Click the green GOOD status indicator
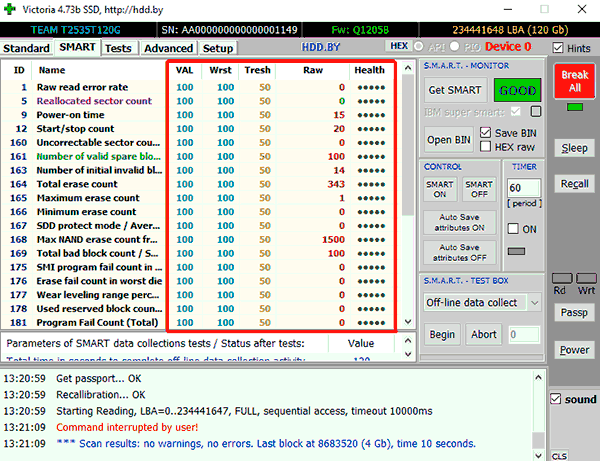600x461 pixels. click(517, 90)
